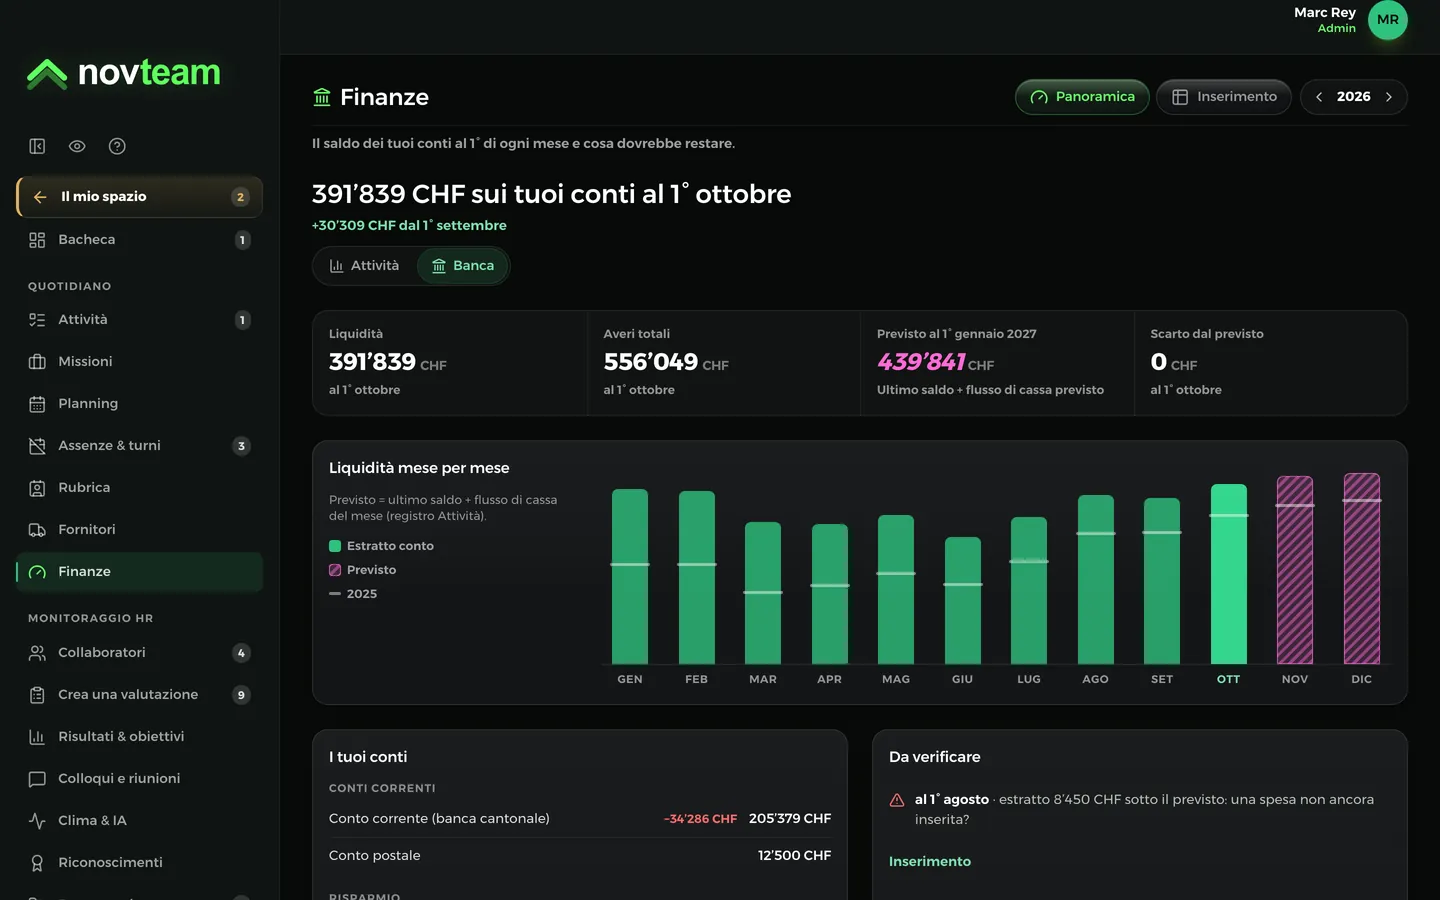The image size is (1440, 900).
Task: Open Risultati & obiettivi chart icon
Action: pos(37,737)
